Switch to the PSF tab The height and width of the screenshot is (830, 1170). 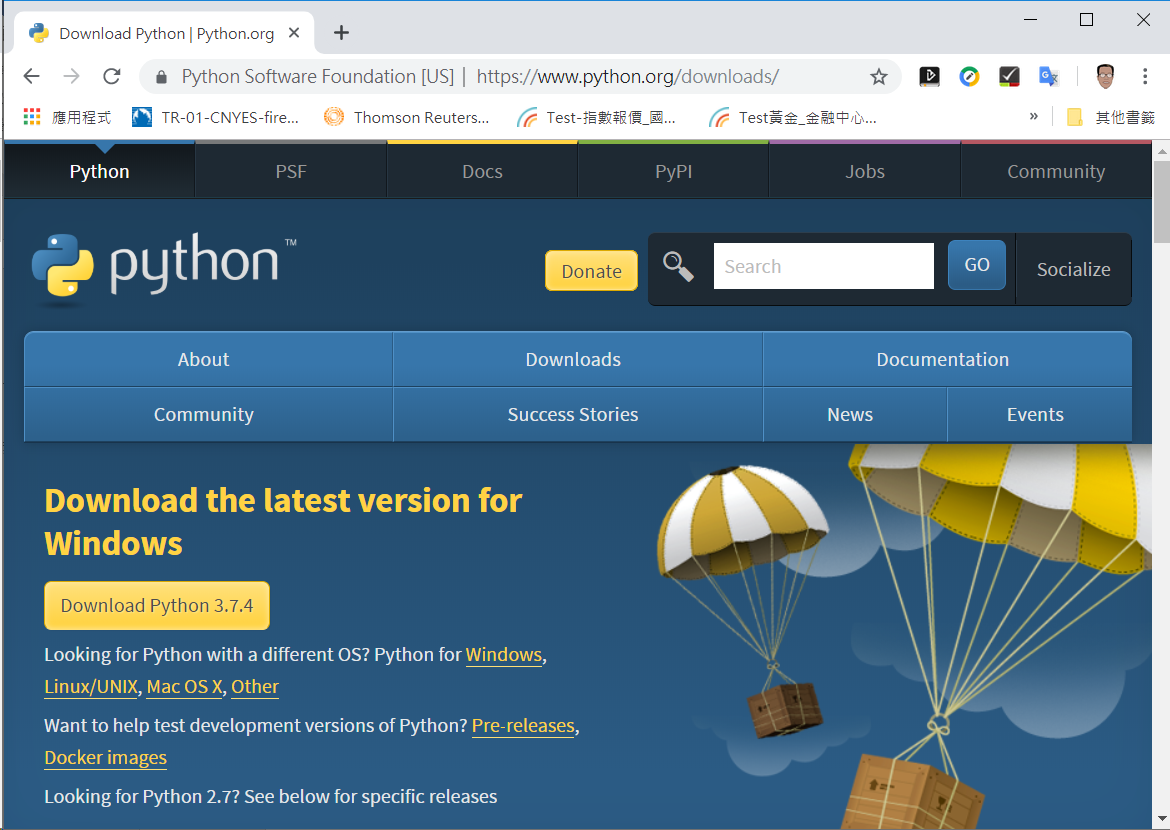point(291,171)
